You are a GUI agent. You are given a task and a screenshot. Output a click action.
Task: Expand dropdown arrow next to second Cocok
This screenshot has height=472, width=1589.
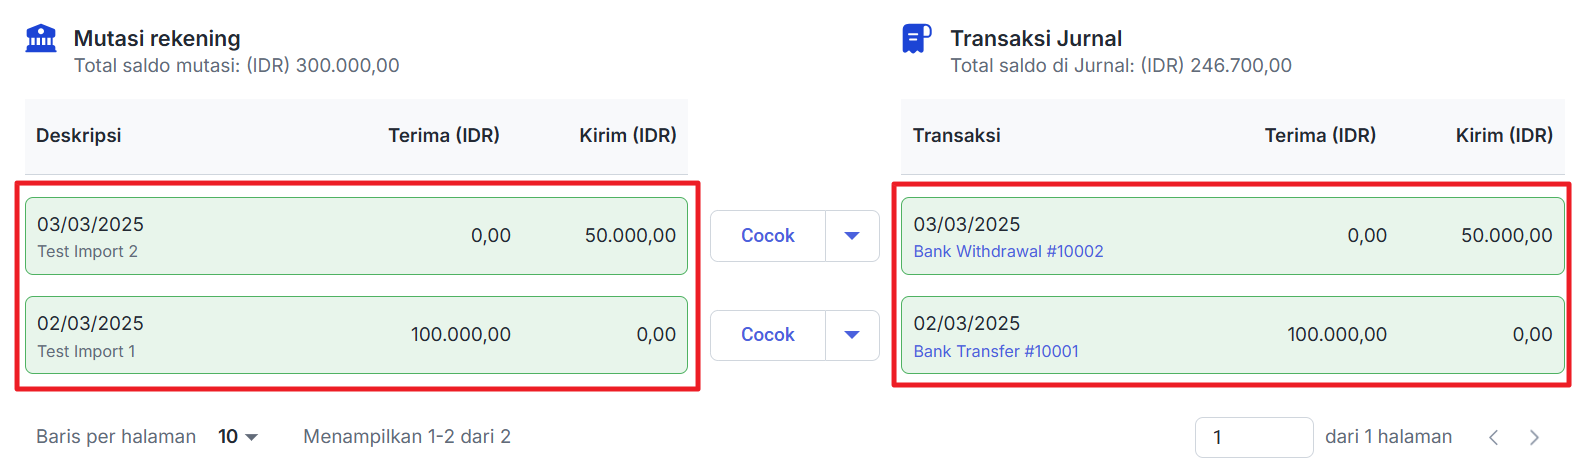tap(852, 335)
